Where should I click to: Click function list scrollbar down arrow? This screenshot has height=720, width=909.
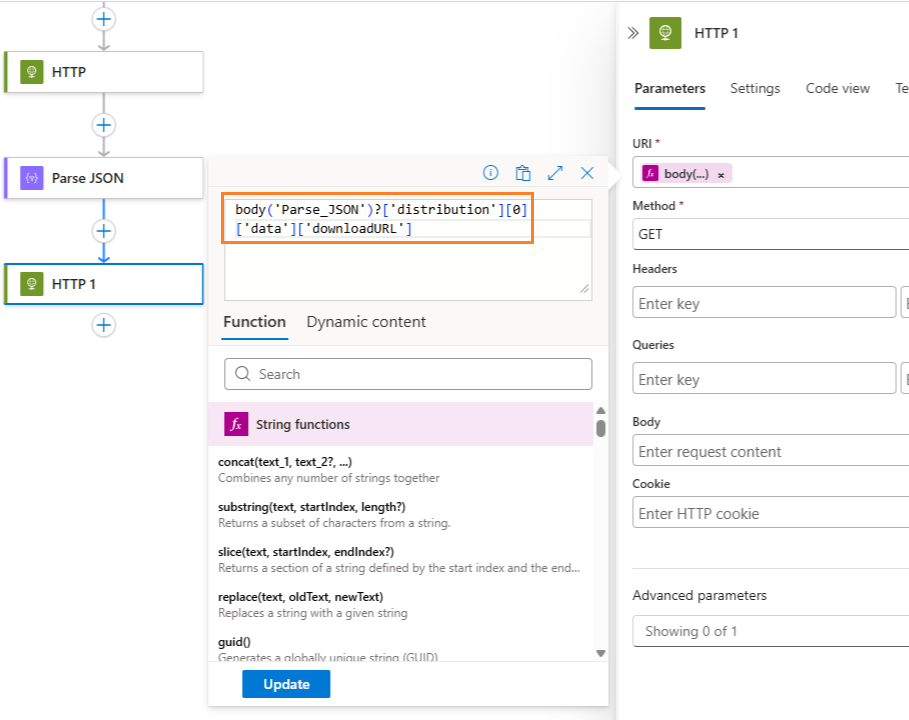(x=601, y=653)
